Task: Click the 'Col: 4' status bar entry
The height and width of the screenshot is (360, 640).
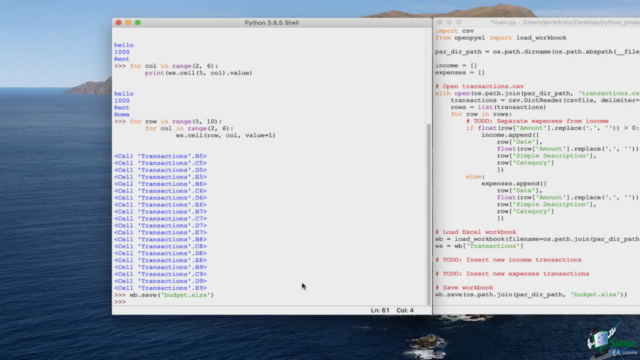Action: [405, 310]
